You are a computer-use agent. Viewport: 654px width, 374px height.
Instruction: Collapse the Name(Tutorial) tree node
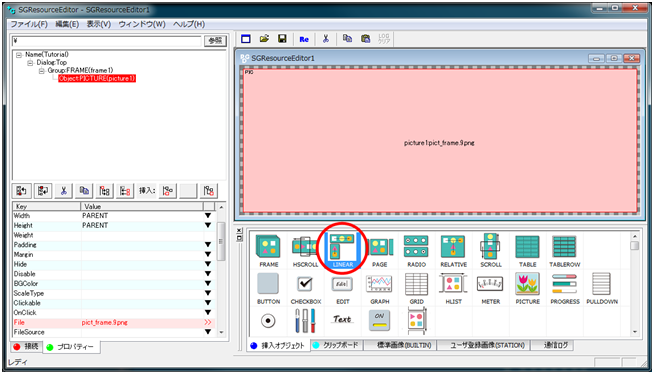coord(19,55)
